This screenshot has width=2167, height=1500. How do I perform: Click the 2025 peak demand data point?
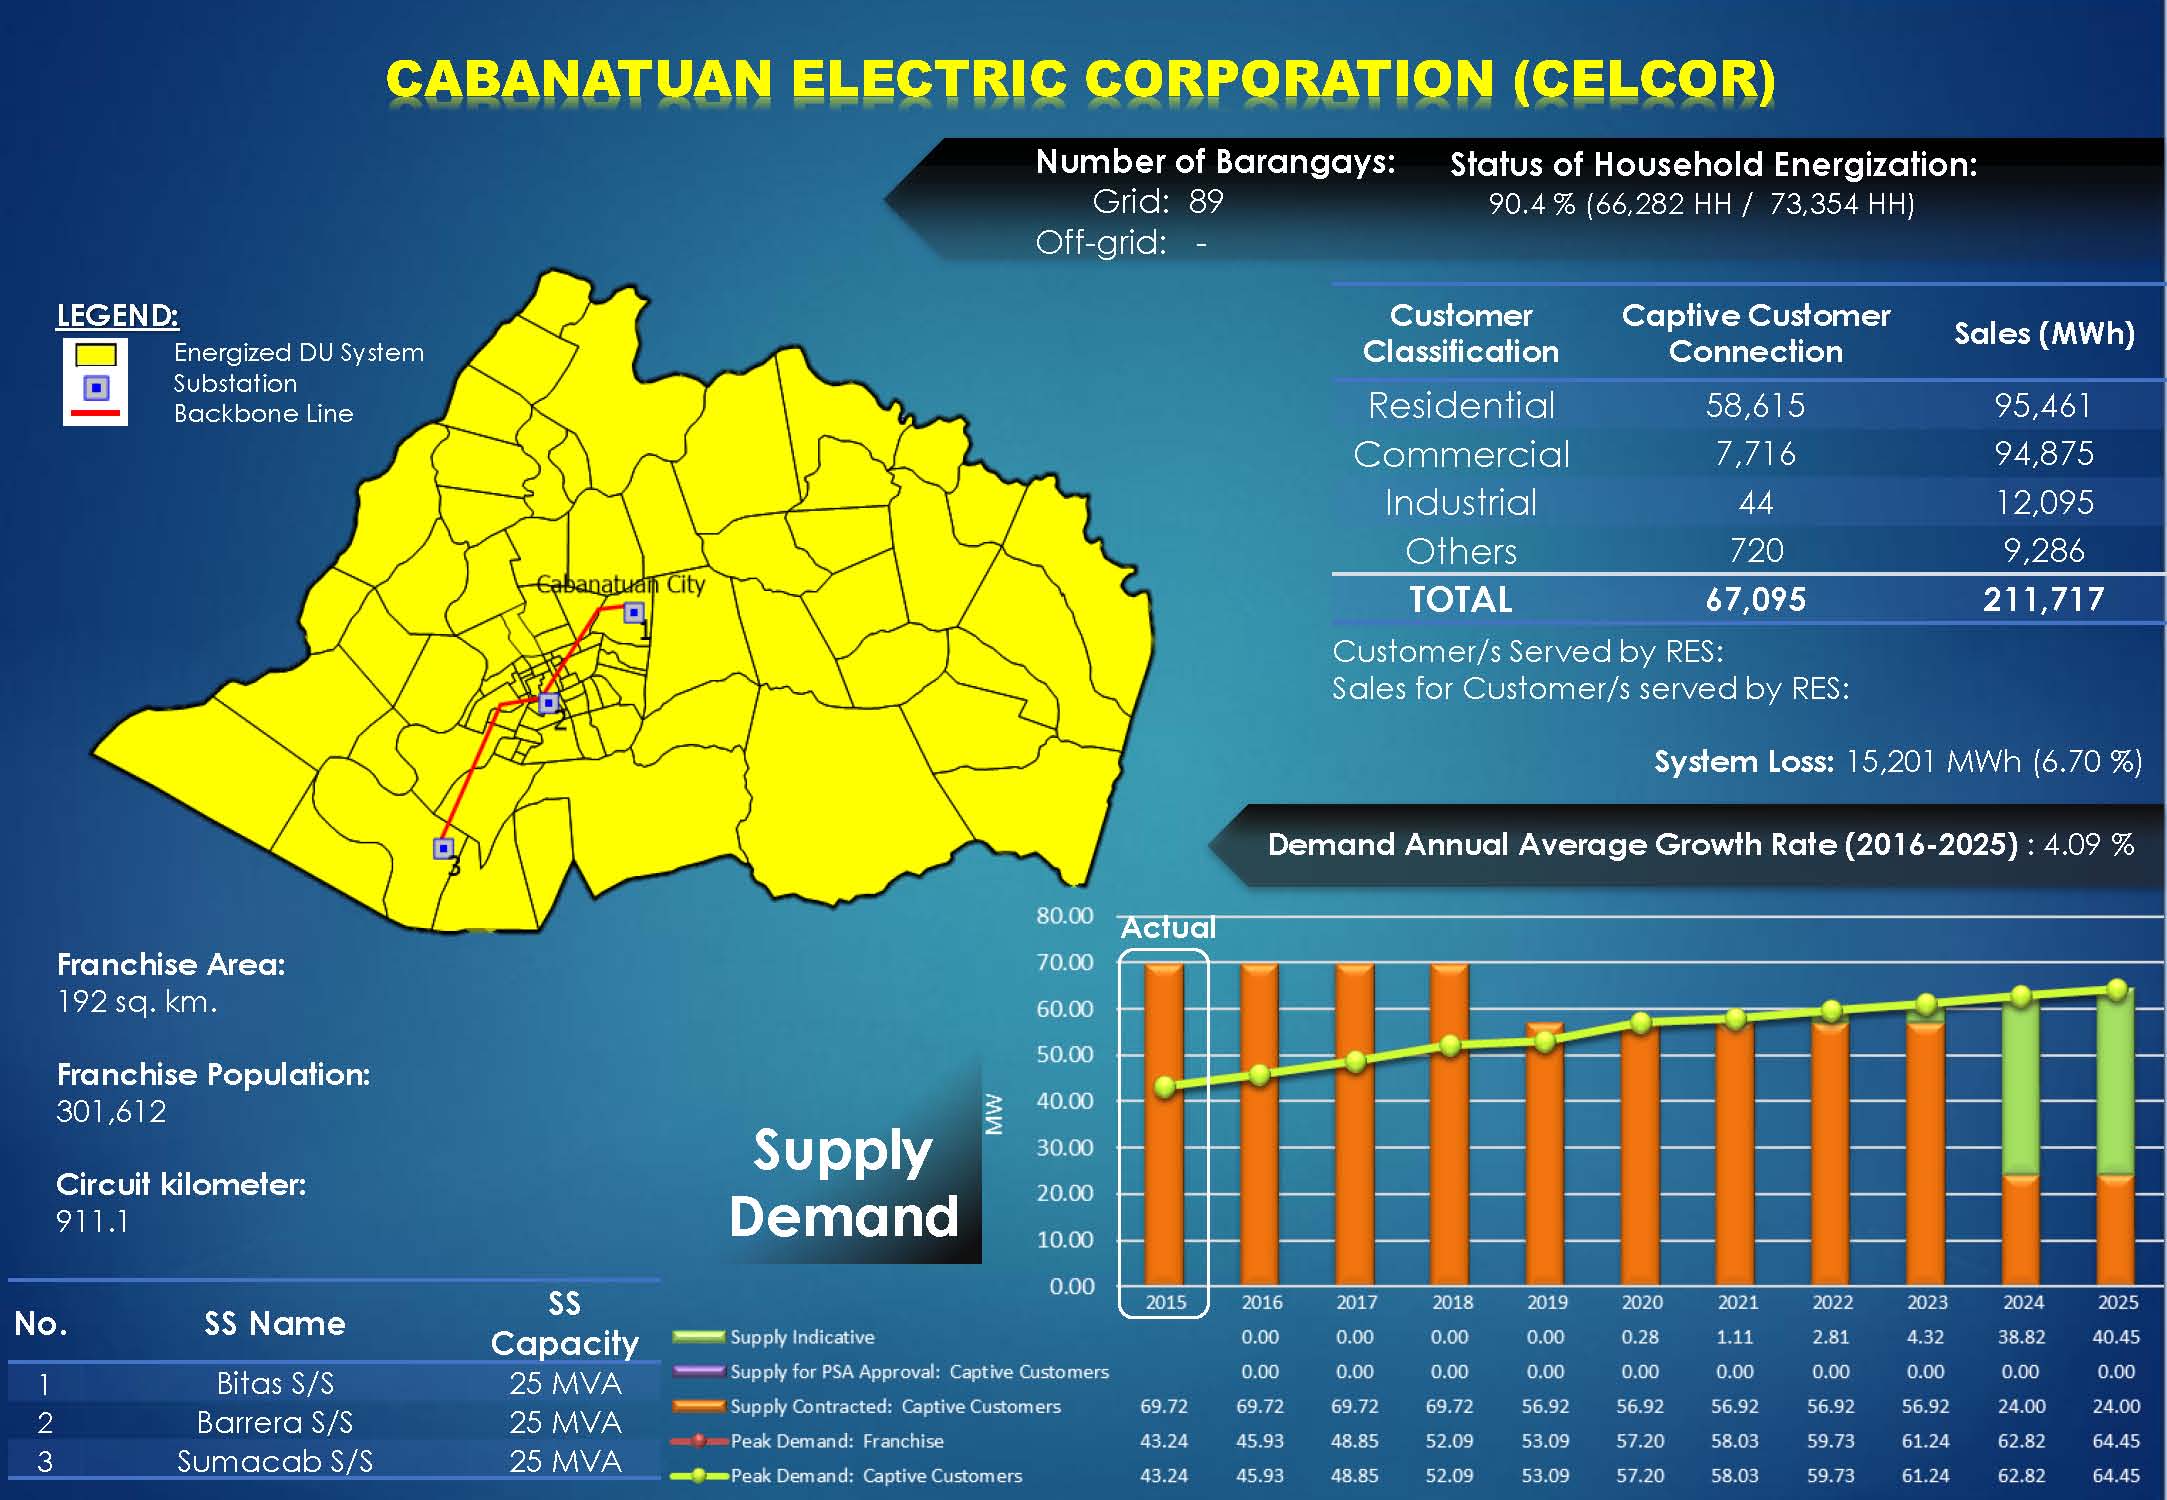[x=2116, y=989]
